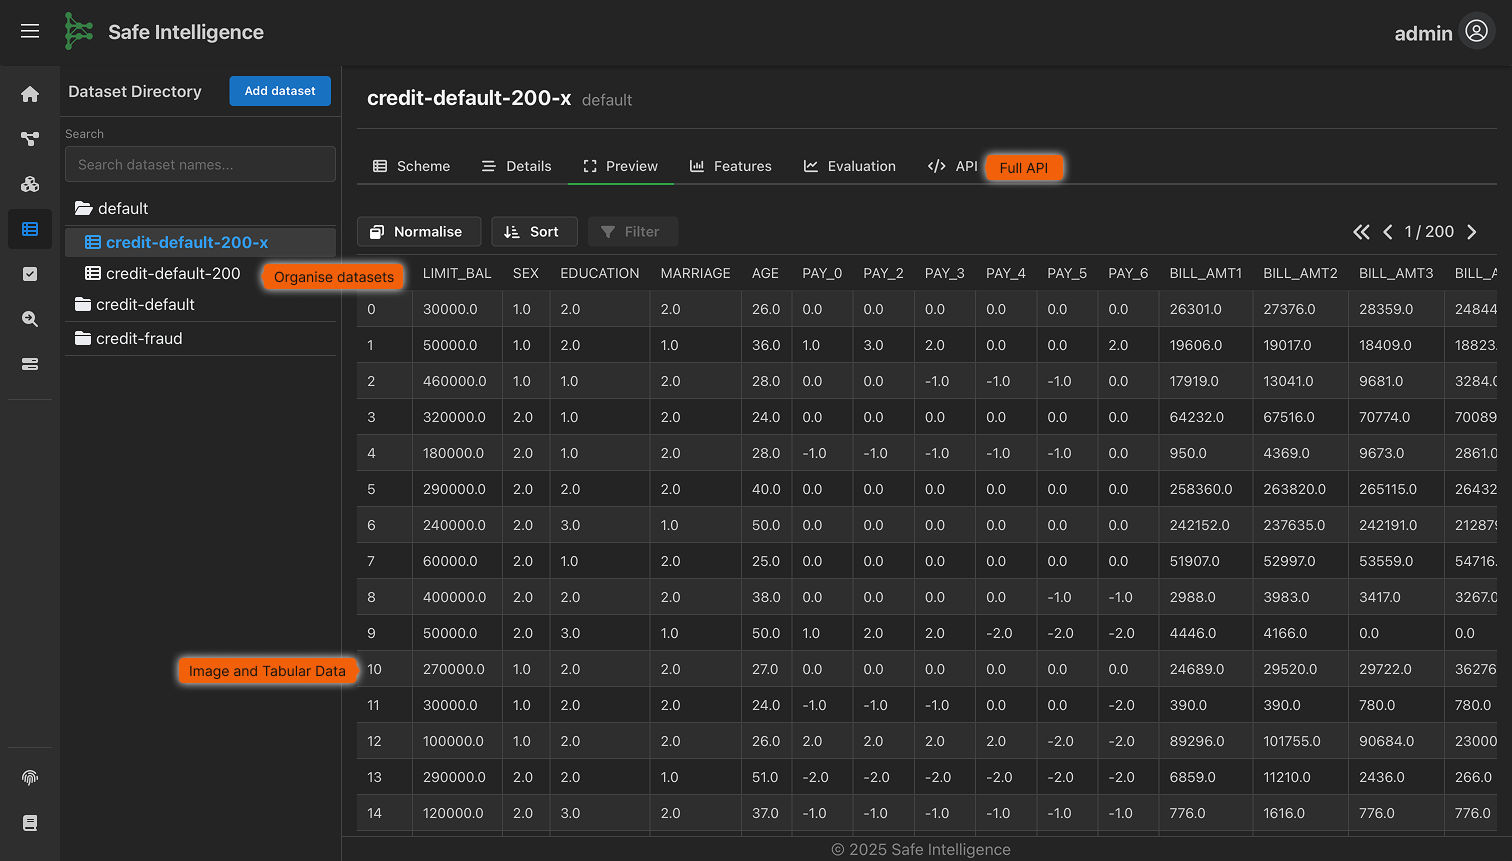1512x861 pixels.
Task: Open the hamburger navigation menu
Action: (30, 32)
